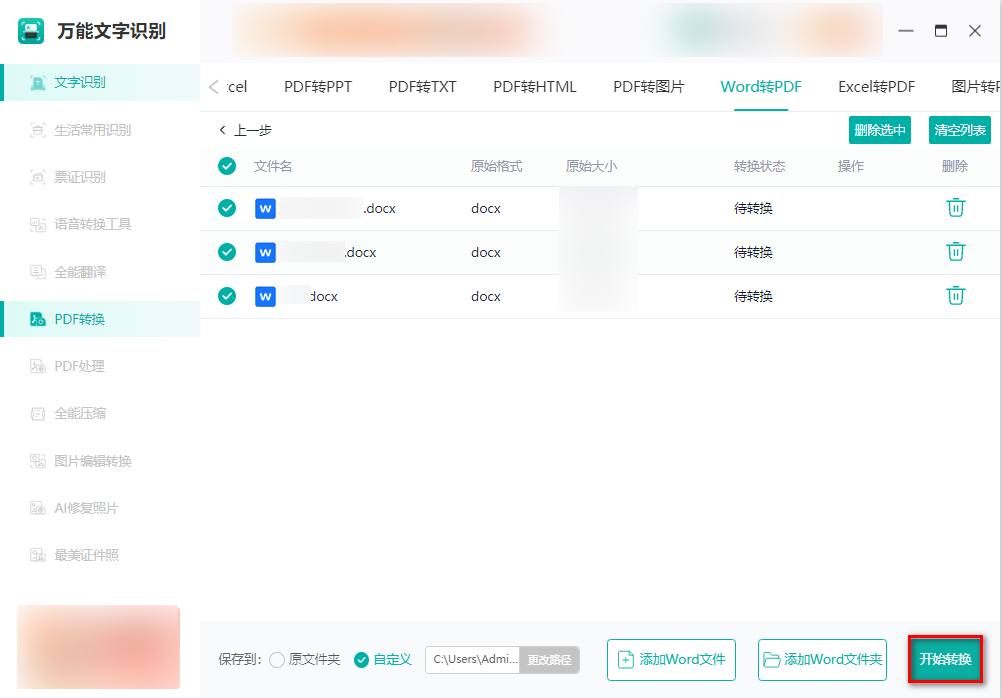Image resolution: width=1002 pixels, height=698 pixels.
Task: Open the 全能翻译 tool
Action: click(x=84, y=270)
